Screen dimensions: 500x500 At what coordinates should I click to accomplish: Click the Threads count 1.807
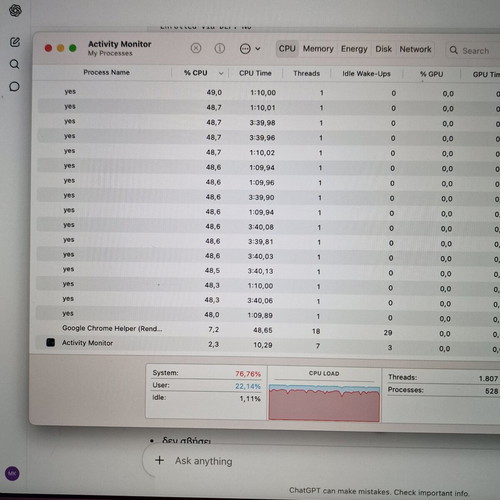tap(488, 378)
